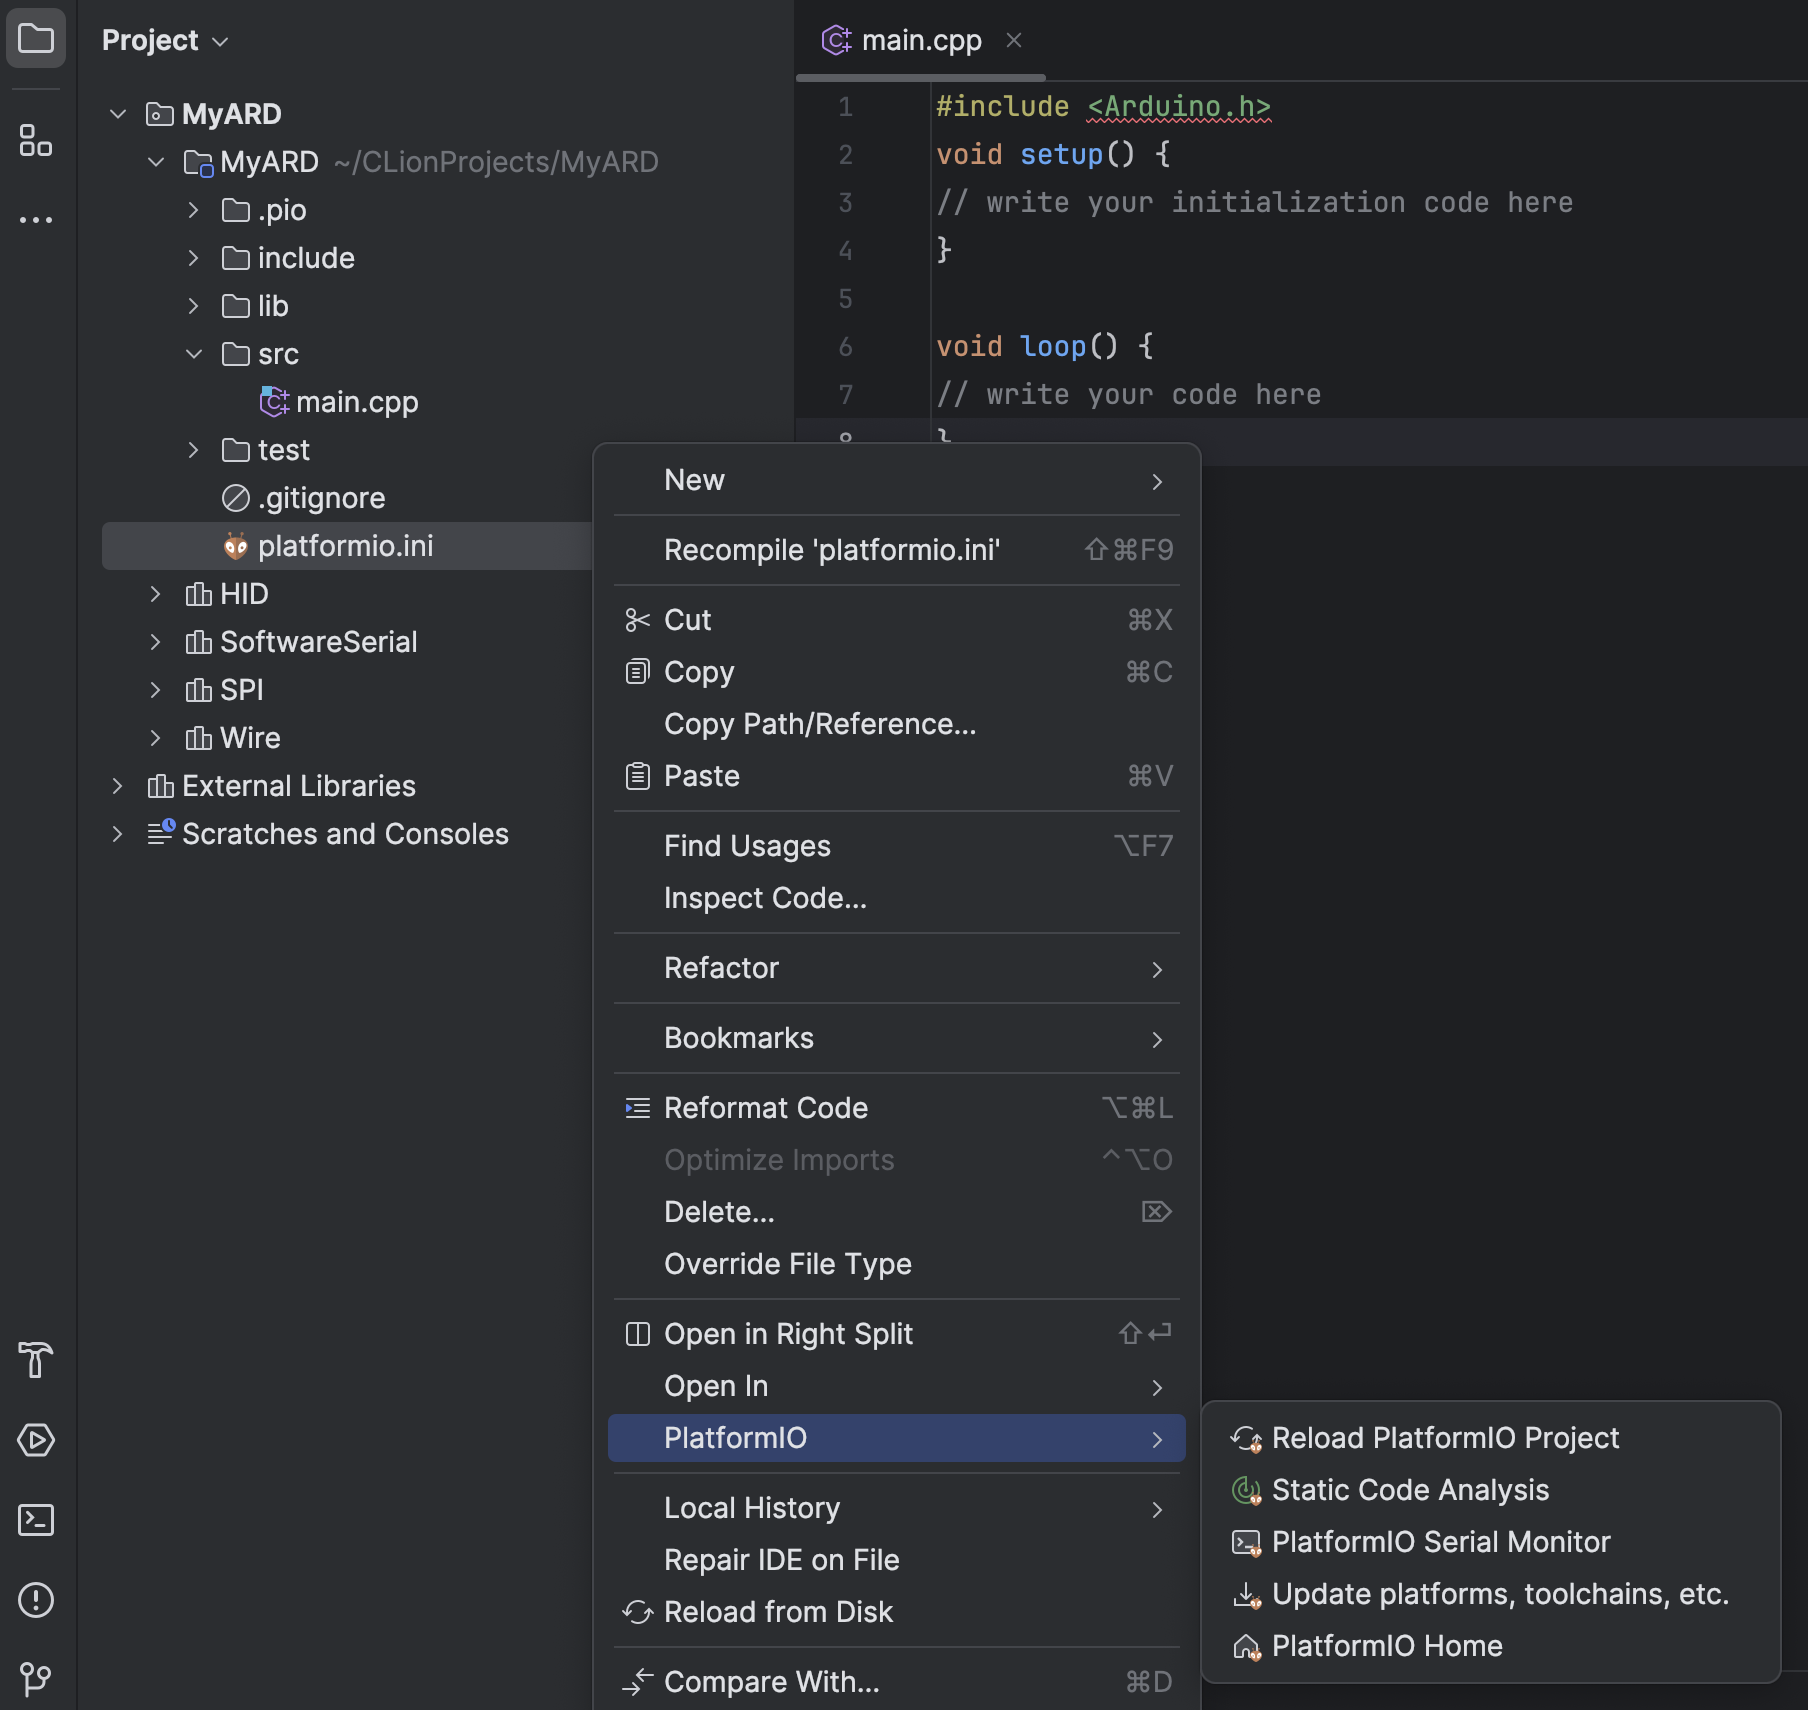Choose Recompile 'platformio.ini' from context menu
Image resolution: width=1808 pixels, height=1710 pixels.
tap(832, 549)
